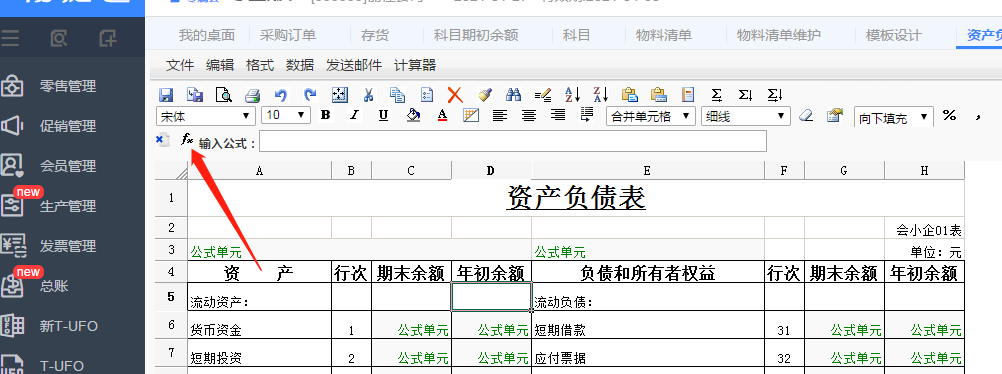This screenshot has width=1002, height=374.
Task: Open the 编辑 menu
Action: pyautogui.click(x=220, y=65)
